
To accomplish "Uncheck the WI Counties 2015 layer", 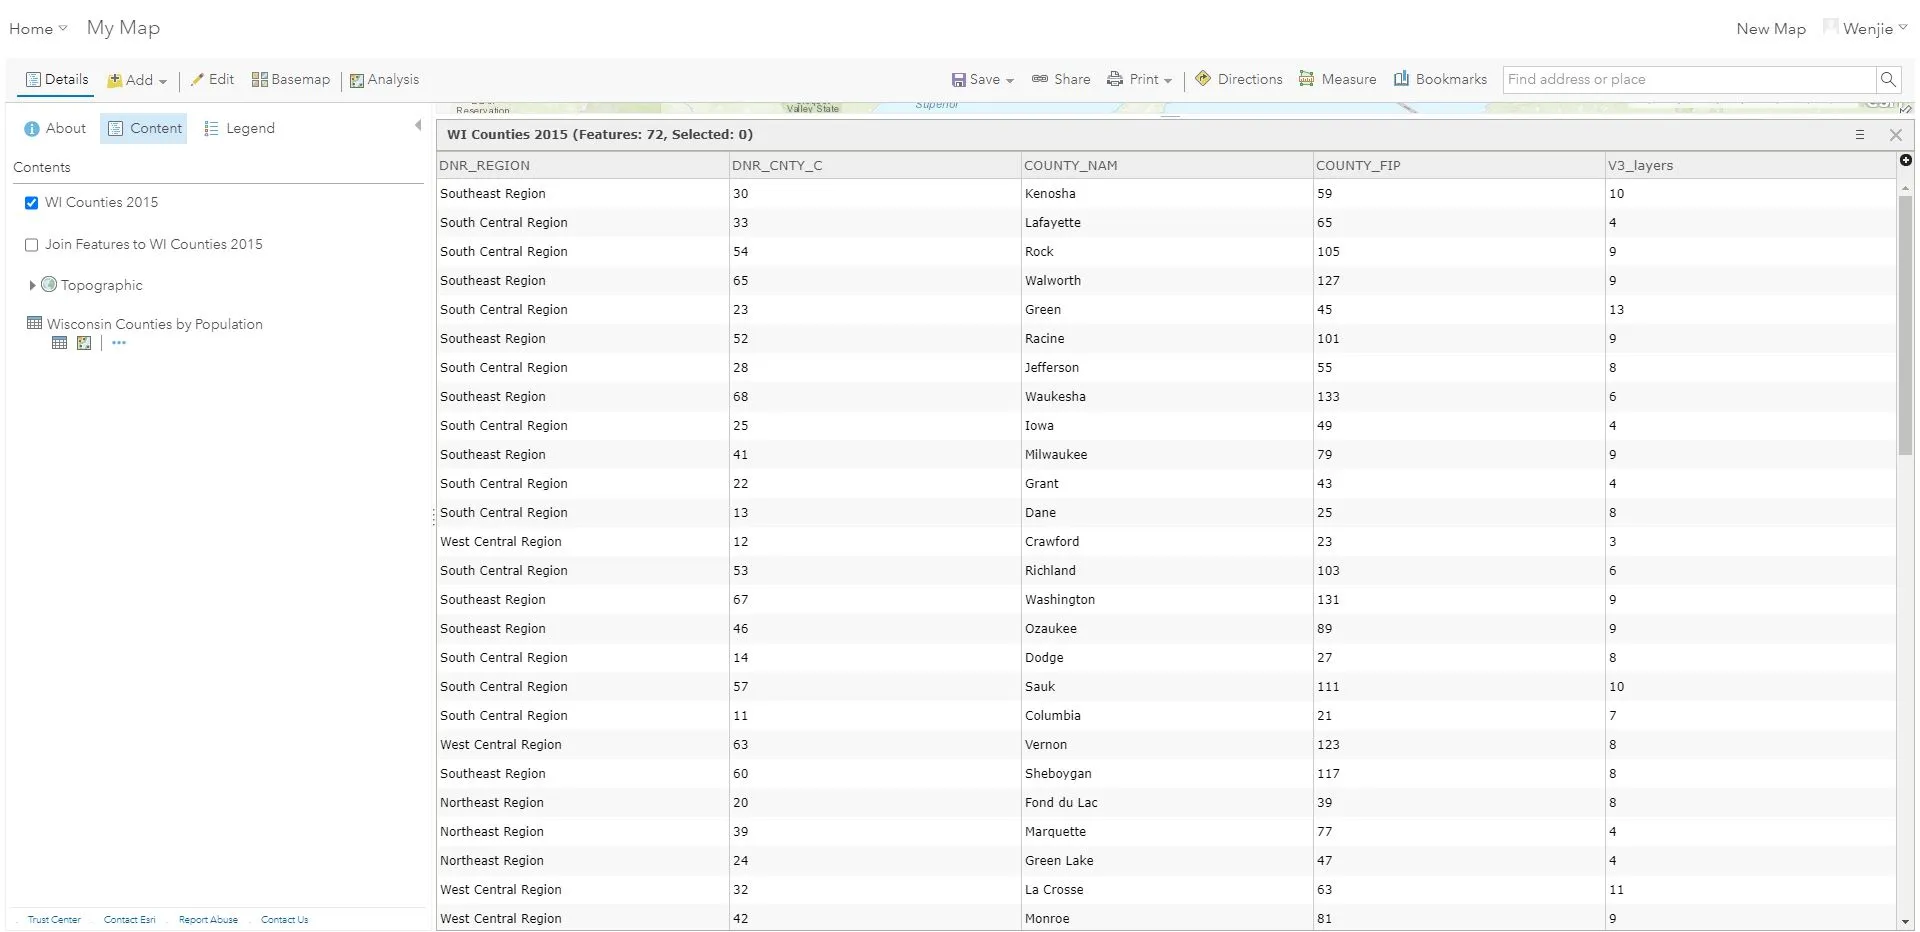I will tap(32, 203).
